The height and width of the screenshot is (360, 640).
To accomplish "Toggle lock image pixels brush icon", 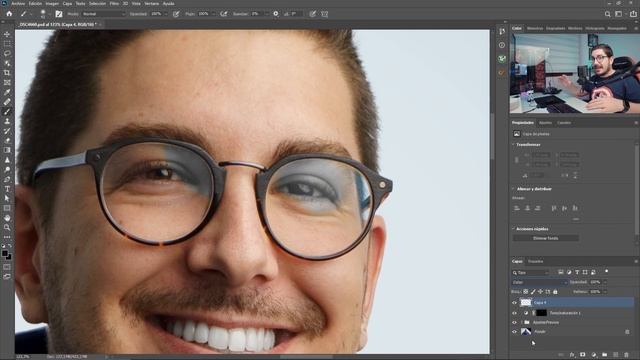I will [x=533, y=292].
